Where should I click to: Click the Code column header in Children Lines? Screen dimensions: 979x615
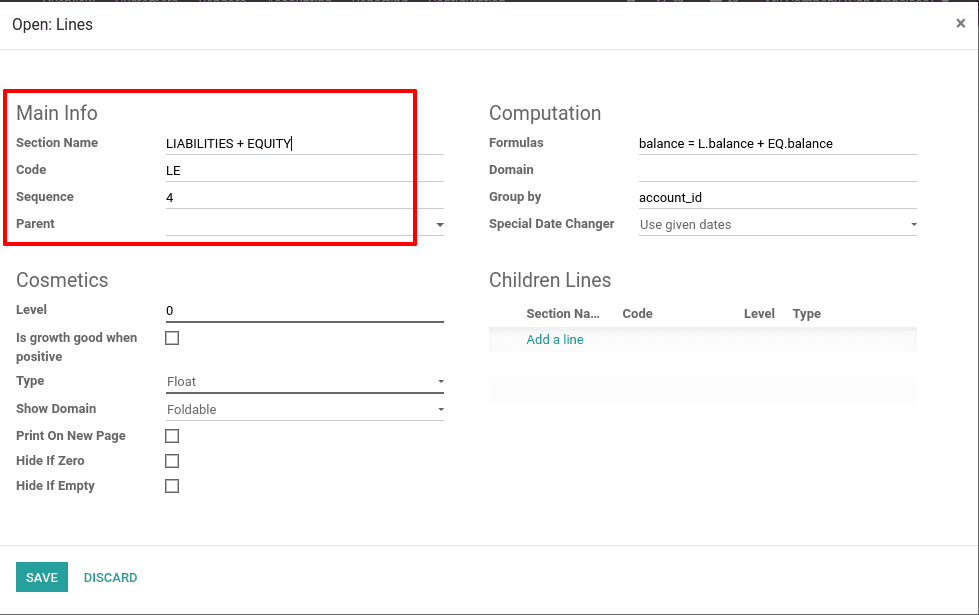637,313
